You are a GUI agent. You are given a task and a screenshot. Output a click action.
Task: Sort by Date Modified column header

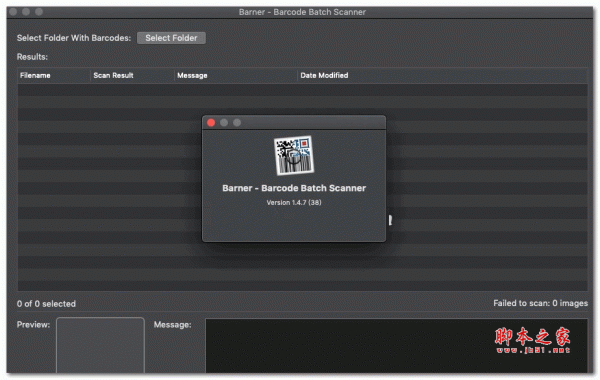click(442, 75)
